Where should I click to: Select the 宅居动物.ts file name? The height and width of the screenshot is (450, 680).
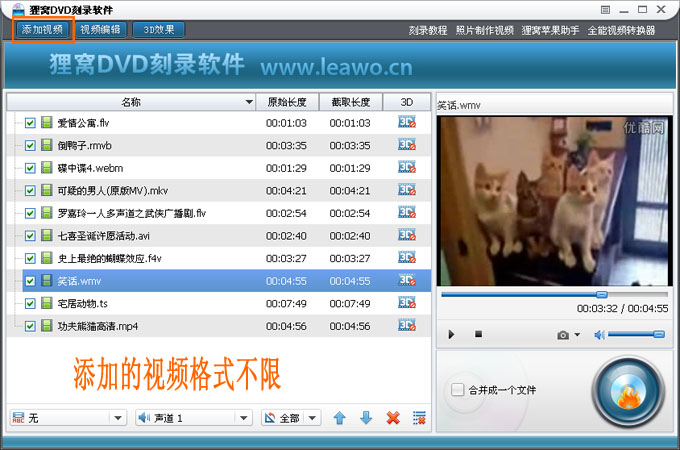(x=82, y=303)
